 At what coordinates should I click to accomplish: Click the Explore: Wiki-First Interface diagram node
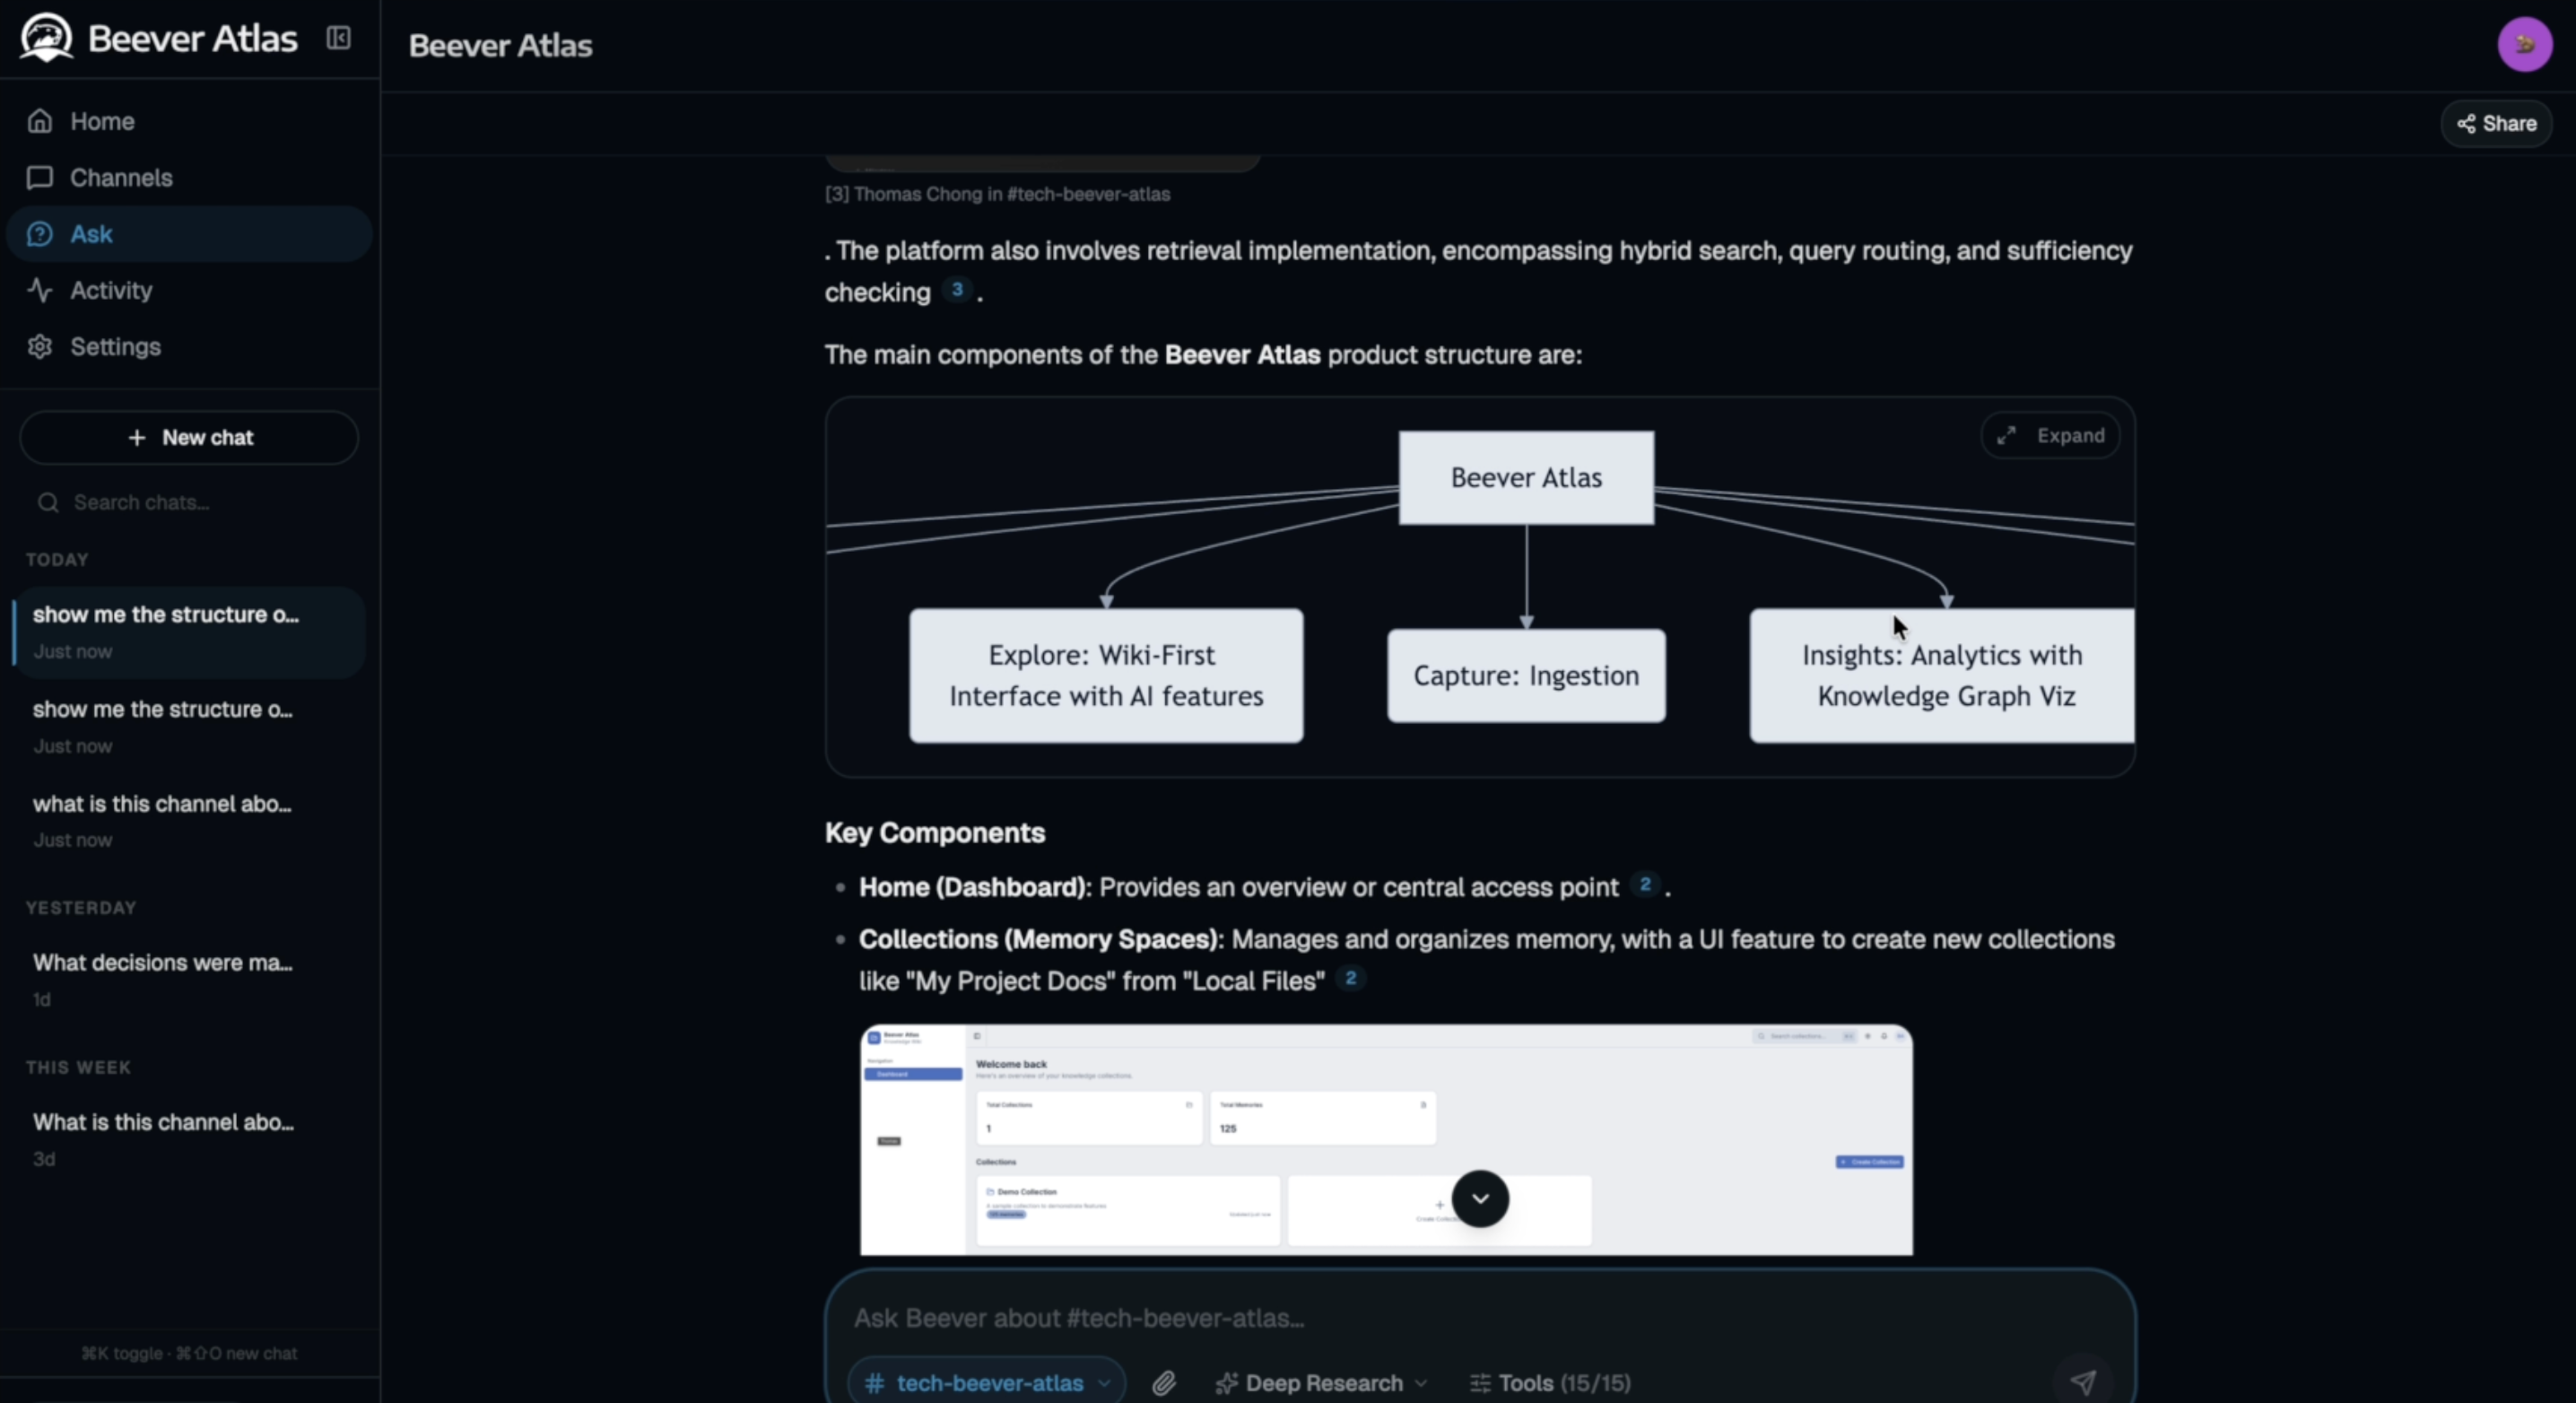1106,675
